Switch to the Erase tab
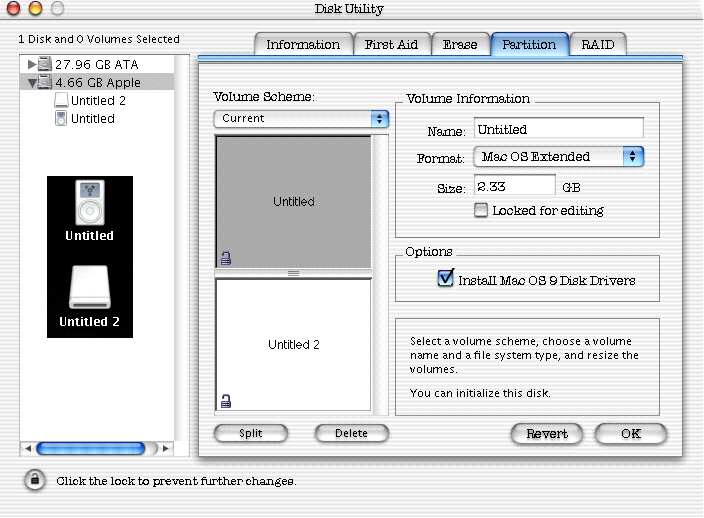This screenshot has height=518, width=704. coord(460,44)
